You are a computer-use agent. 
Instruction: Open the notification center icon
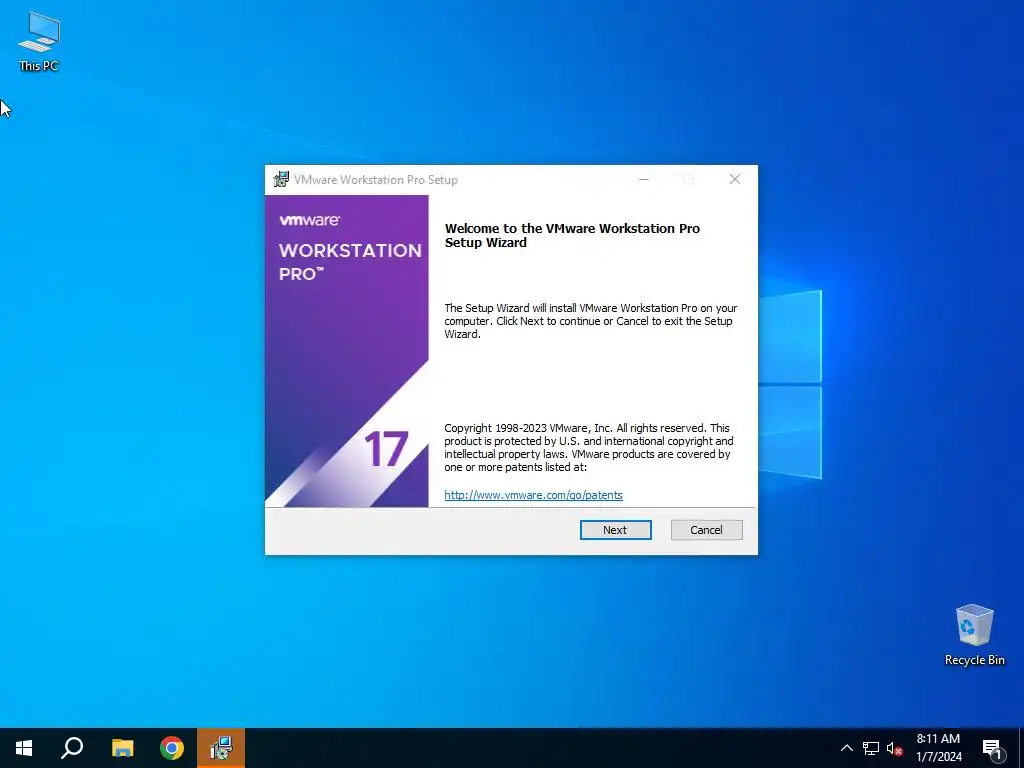click(x=992, y=748)
